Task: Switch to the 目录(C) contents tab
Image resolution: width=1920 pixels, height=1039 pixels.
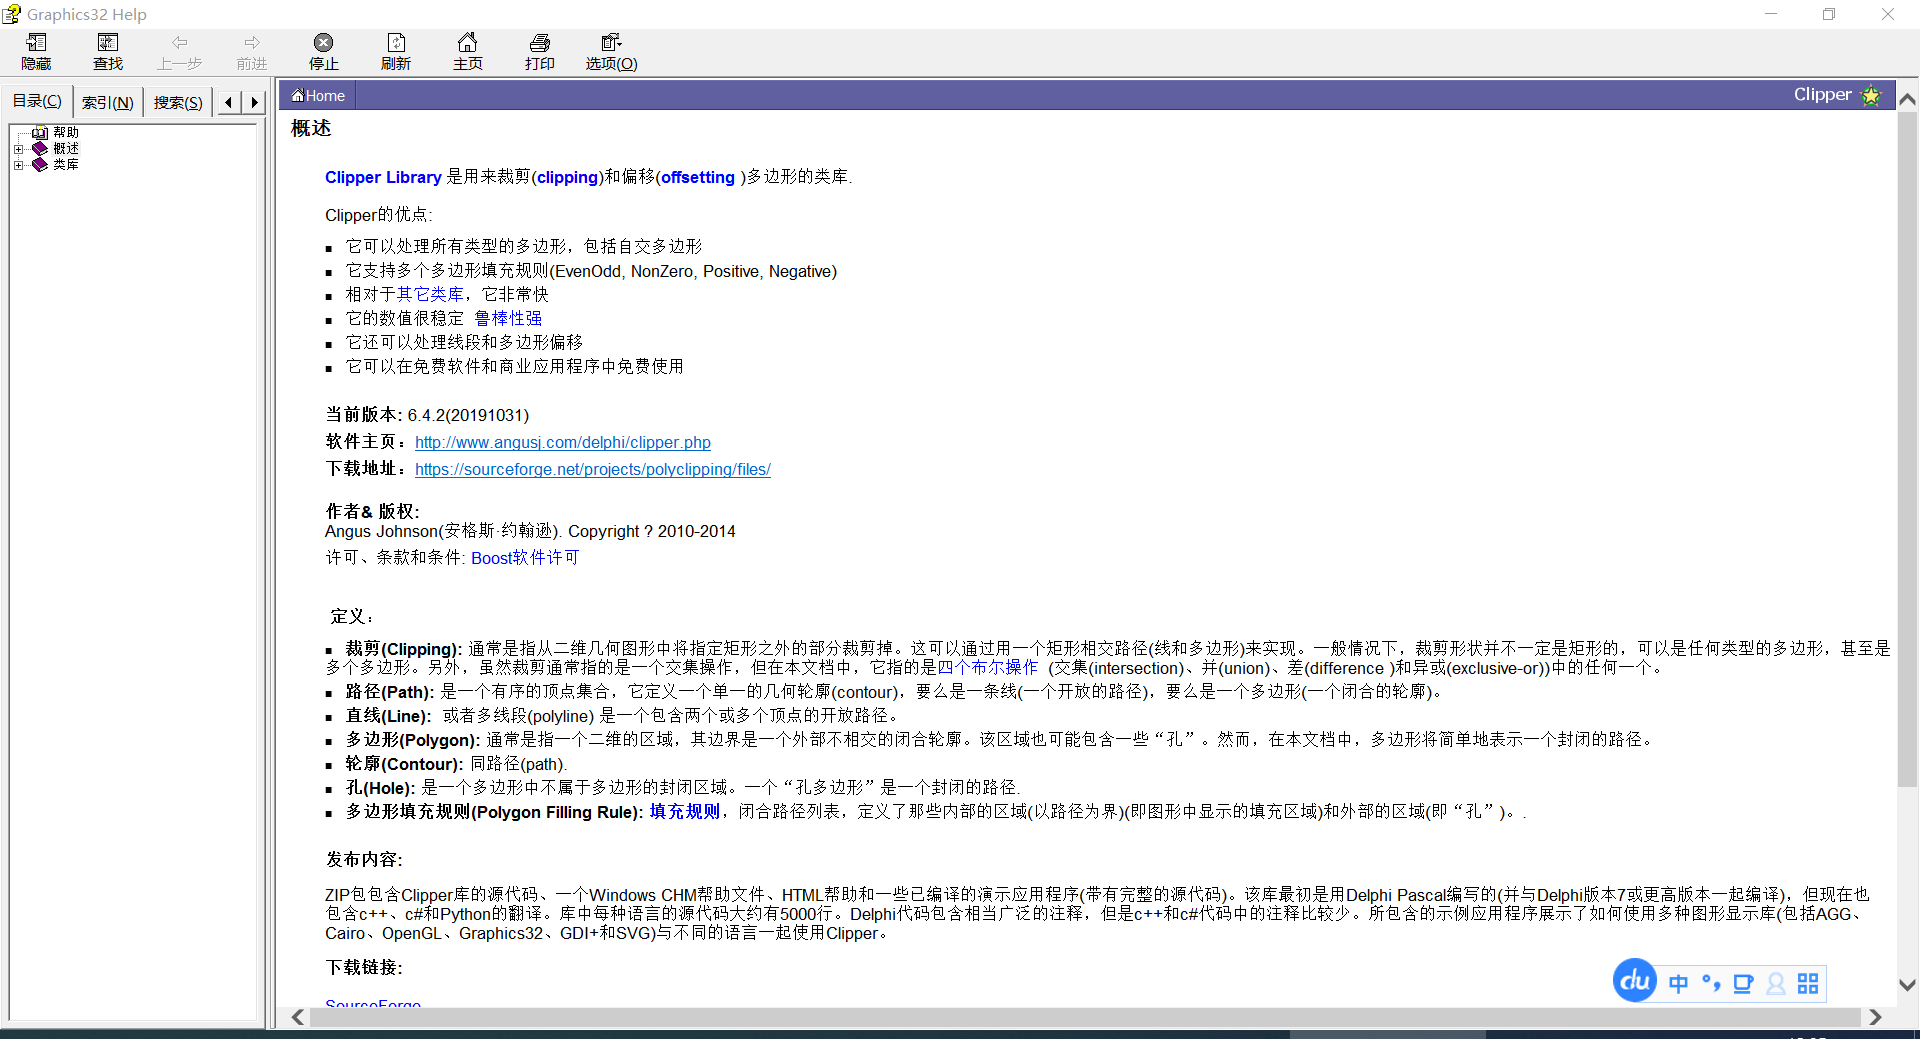Action: coord(37,101)
